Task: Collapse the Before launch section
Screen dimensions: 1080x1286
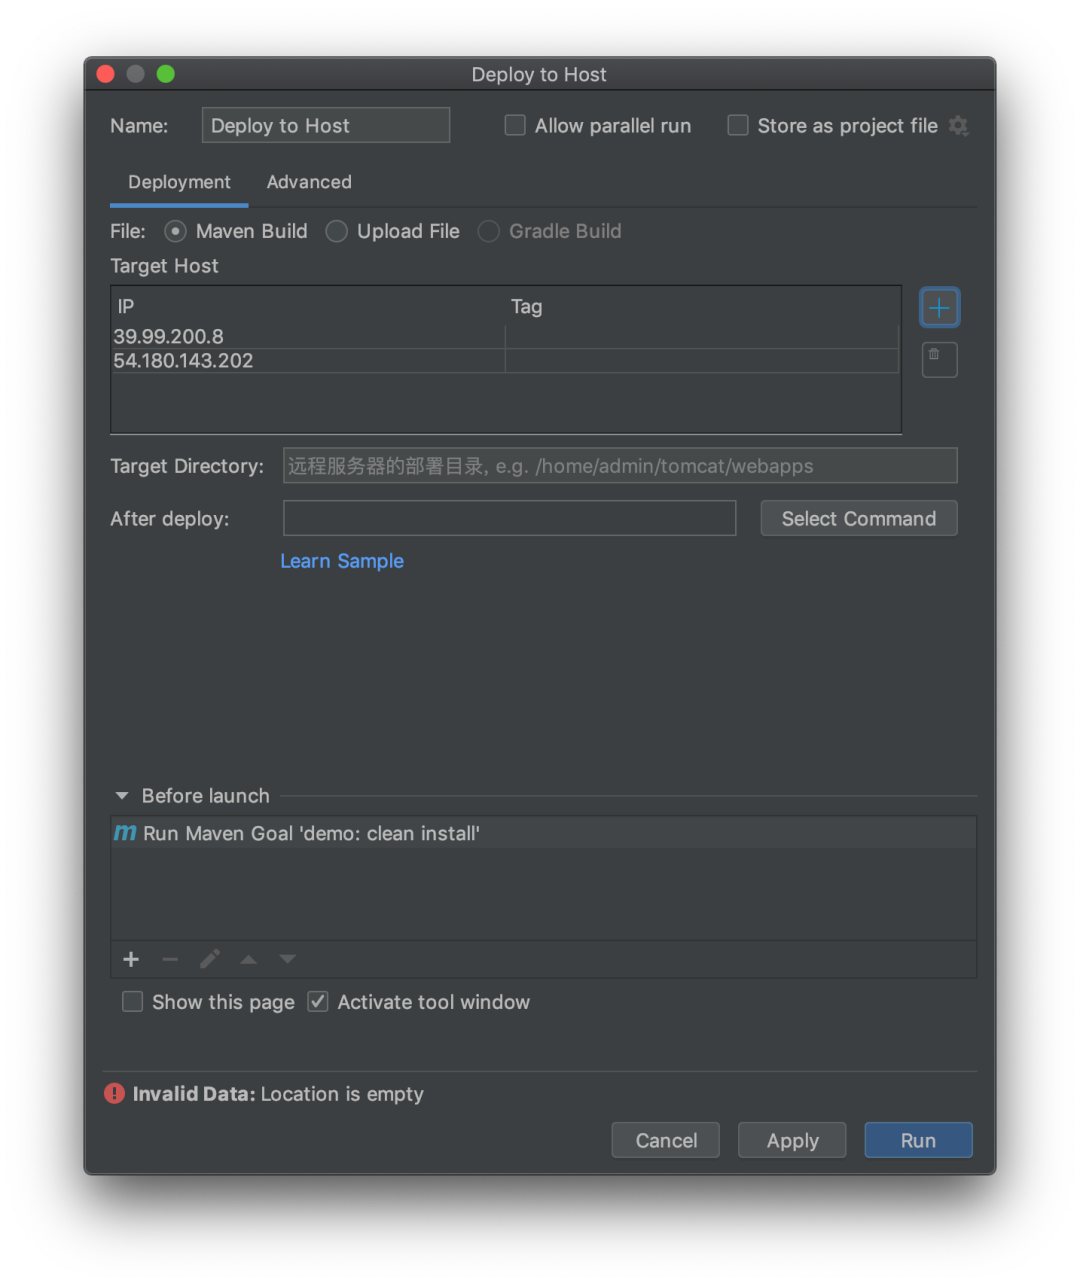Action: 122,796
